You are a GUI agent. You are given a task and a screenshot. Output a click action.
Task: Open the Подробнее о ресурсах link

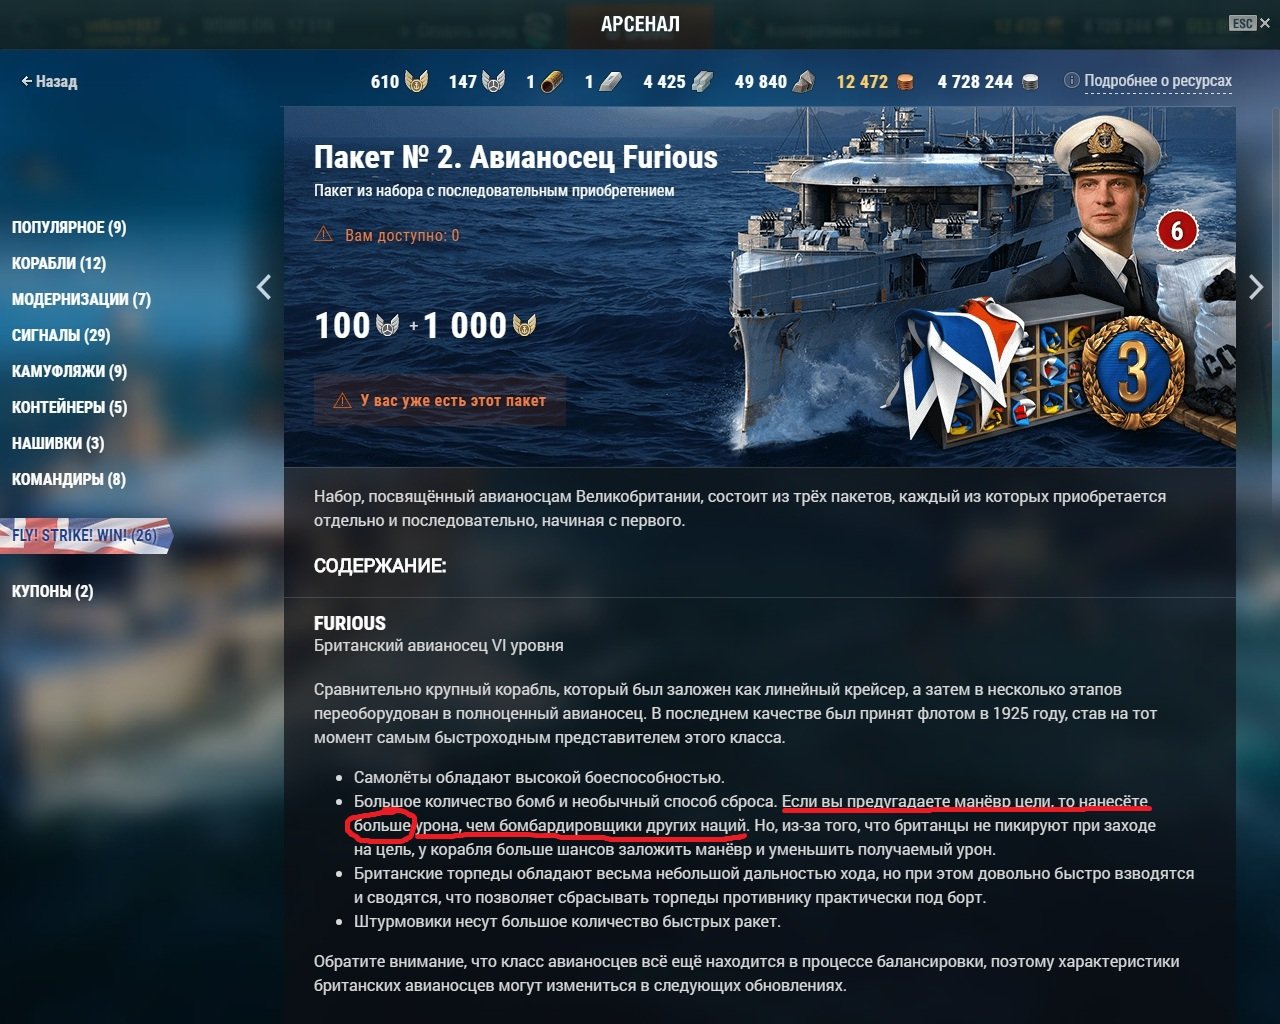1158,80
